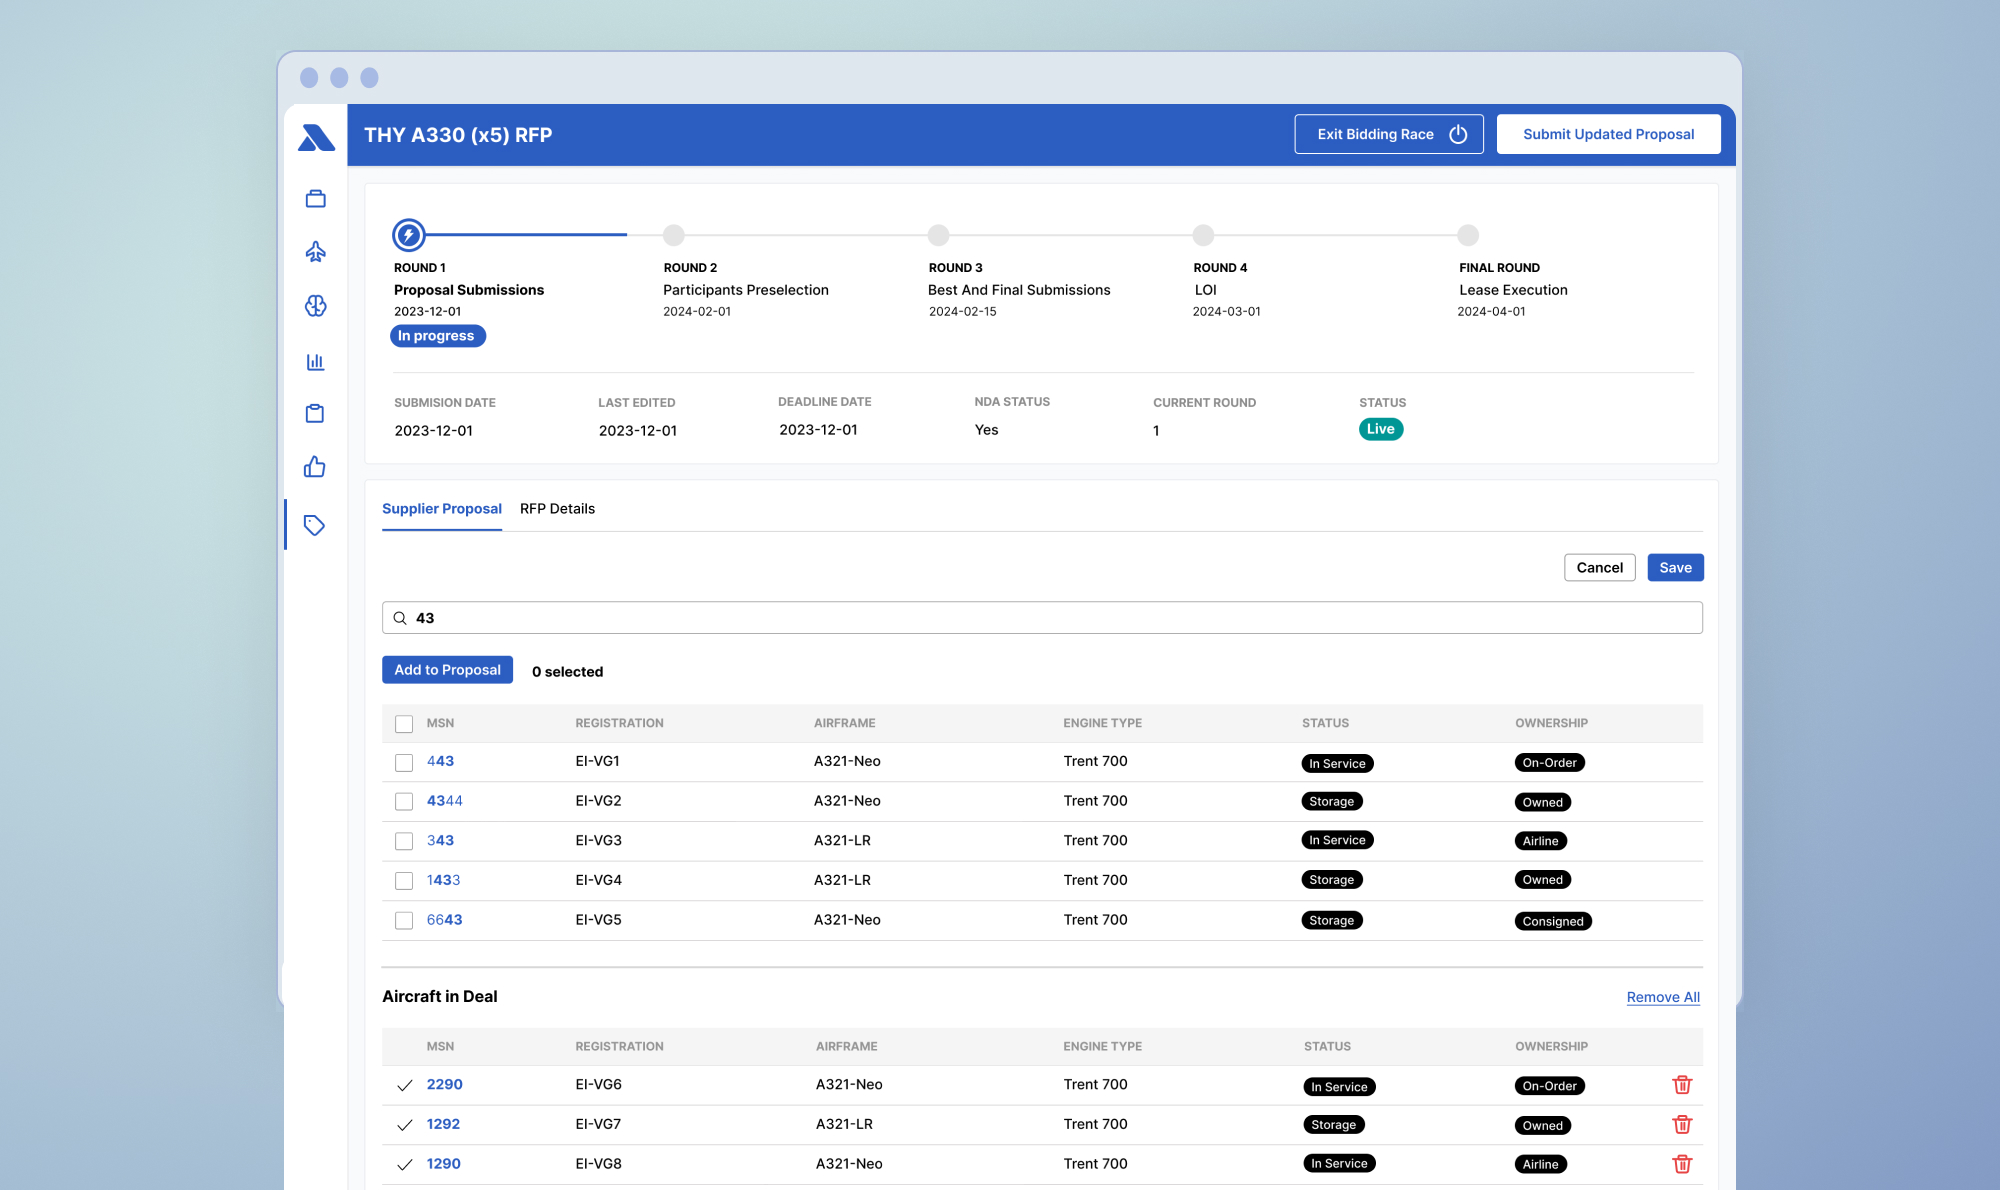Click Exit Bidding Race button
Image resolution: width=2000 pixels, height=1190 pixels.
(1389, 134)
